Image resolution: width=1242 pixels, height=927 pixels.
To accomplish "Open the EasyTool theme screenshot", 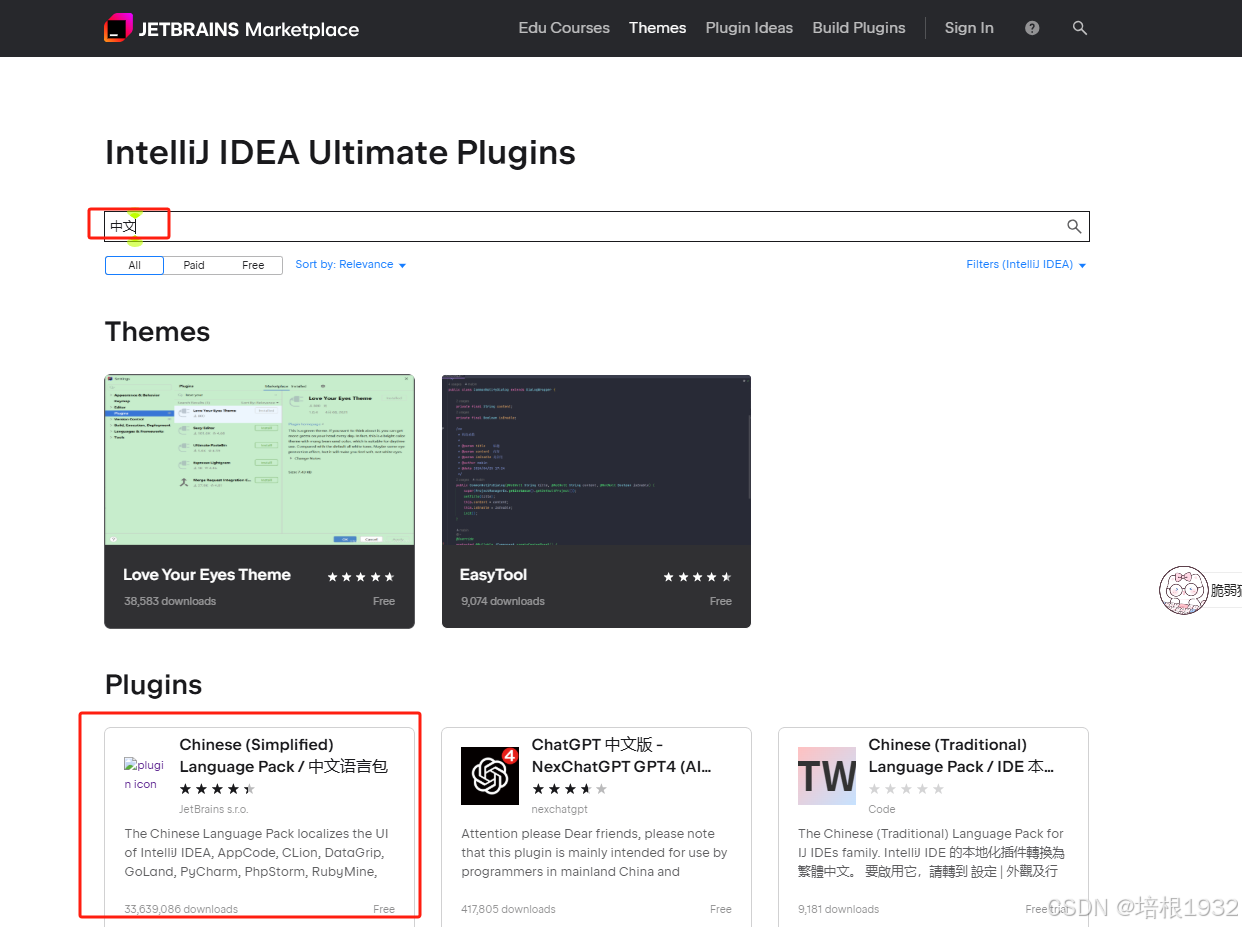I will pyautogui.click(x=596, y=460).
